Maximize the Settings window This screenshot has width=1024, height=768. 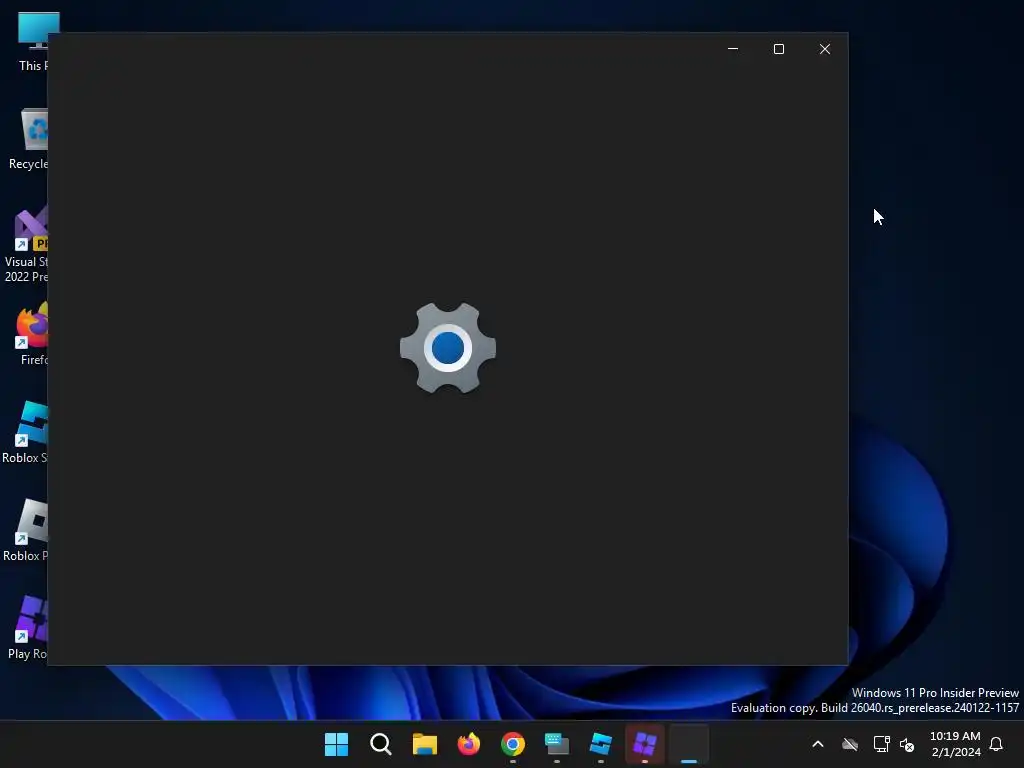(778, 49)
